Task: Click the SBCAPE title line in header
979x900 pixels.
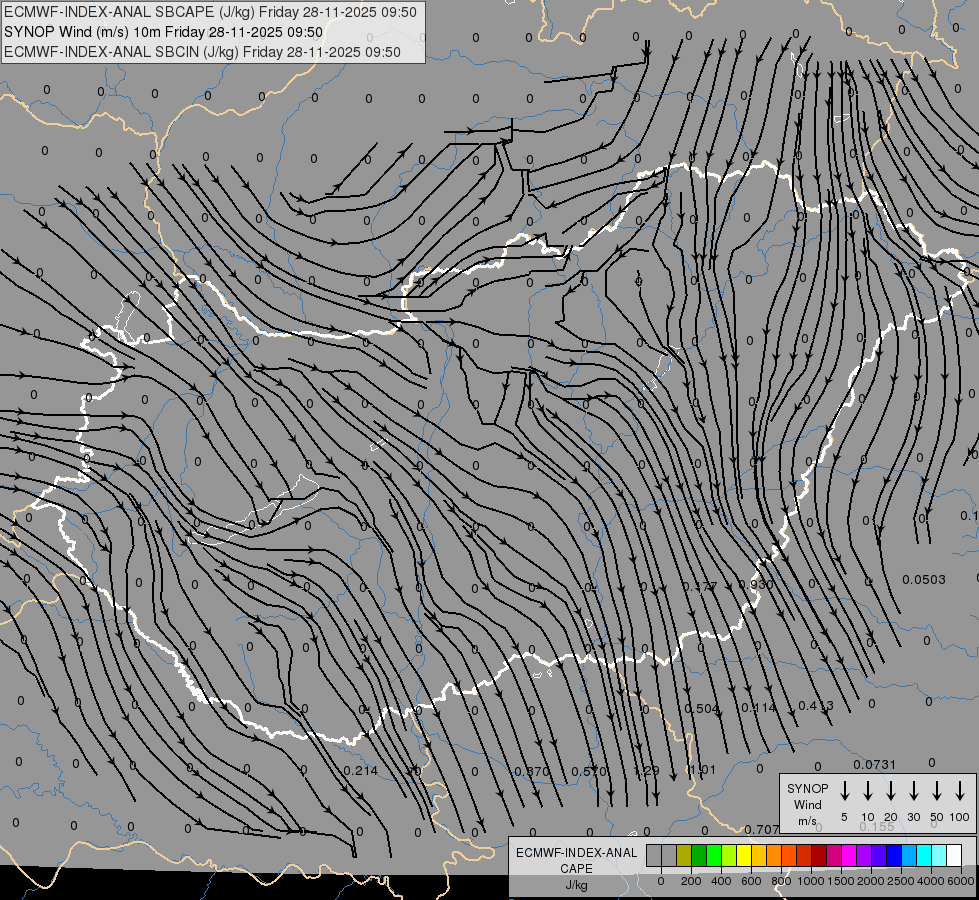Action: point(210,12)
